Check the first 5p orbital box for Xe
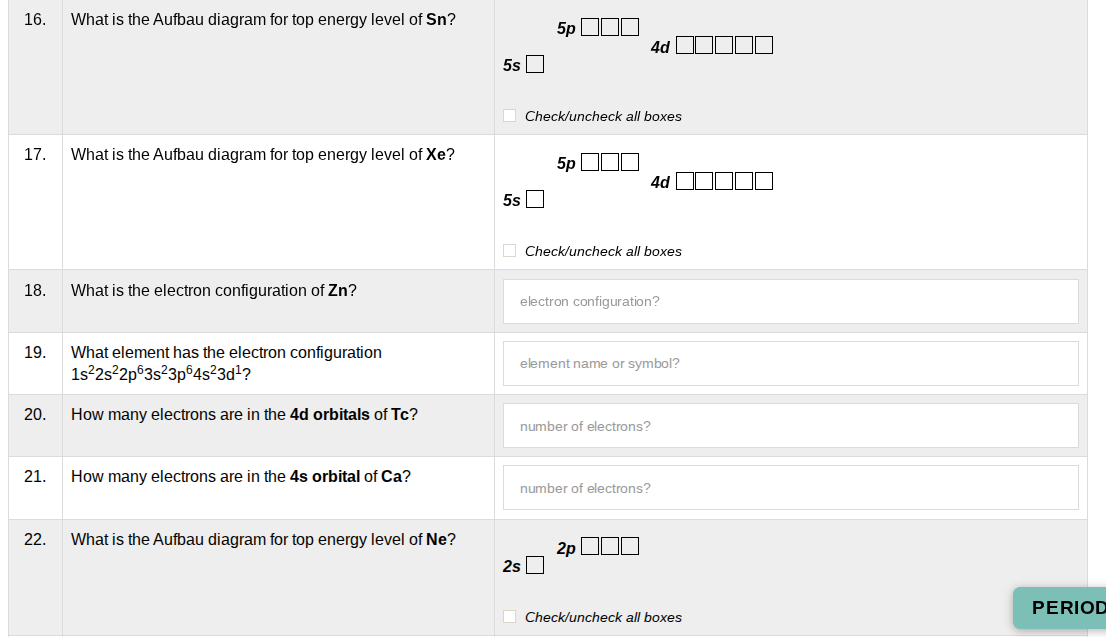The width and height of the screenshot is (1106, 637). (x=589, y=161)
